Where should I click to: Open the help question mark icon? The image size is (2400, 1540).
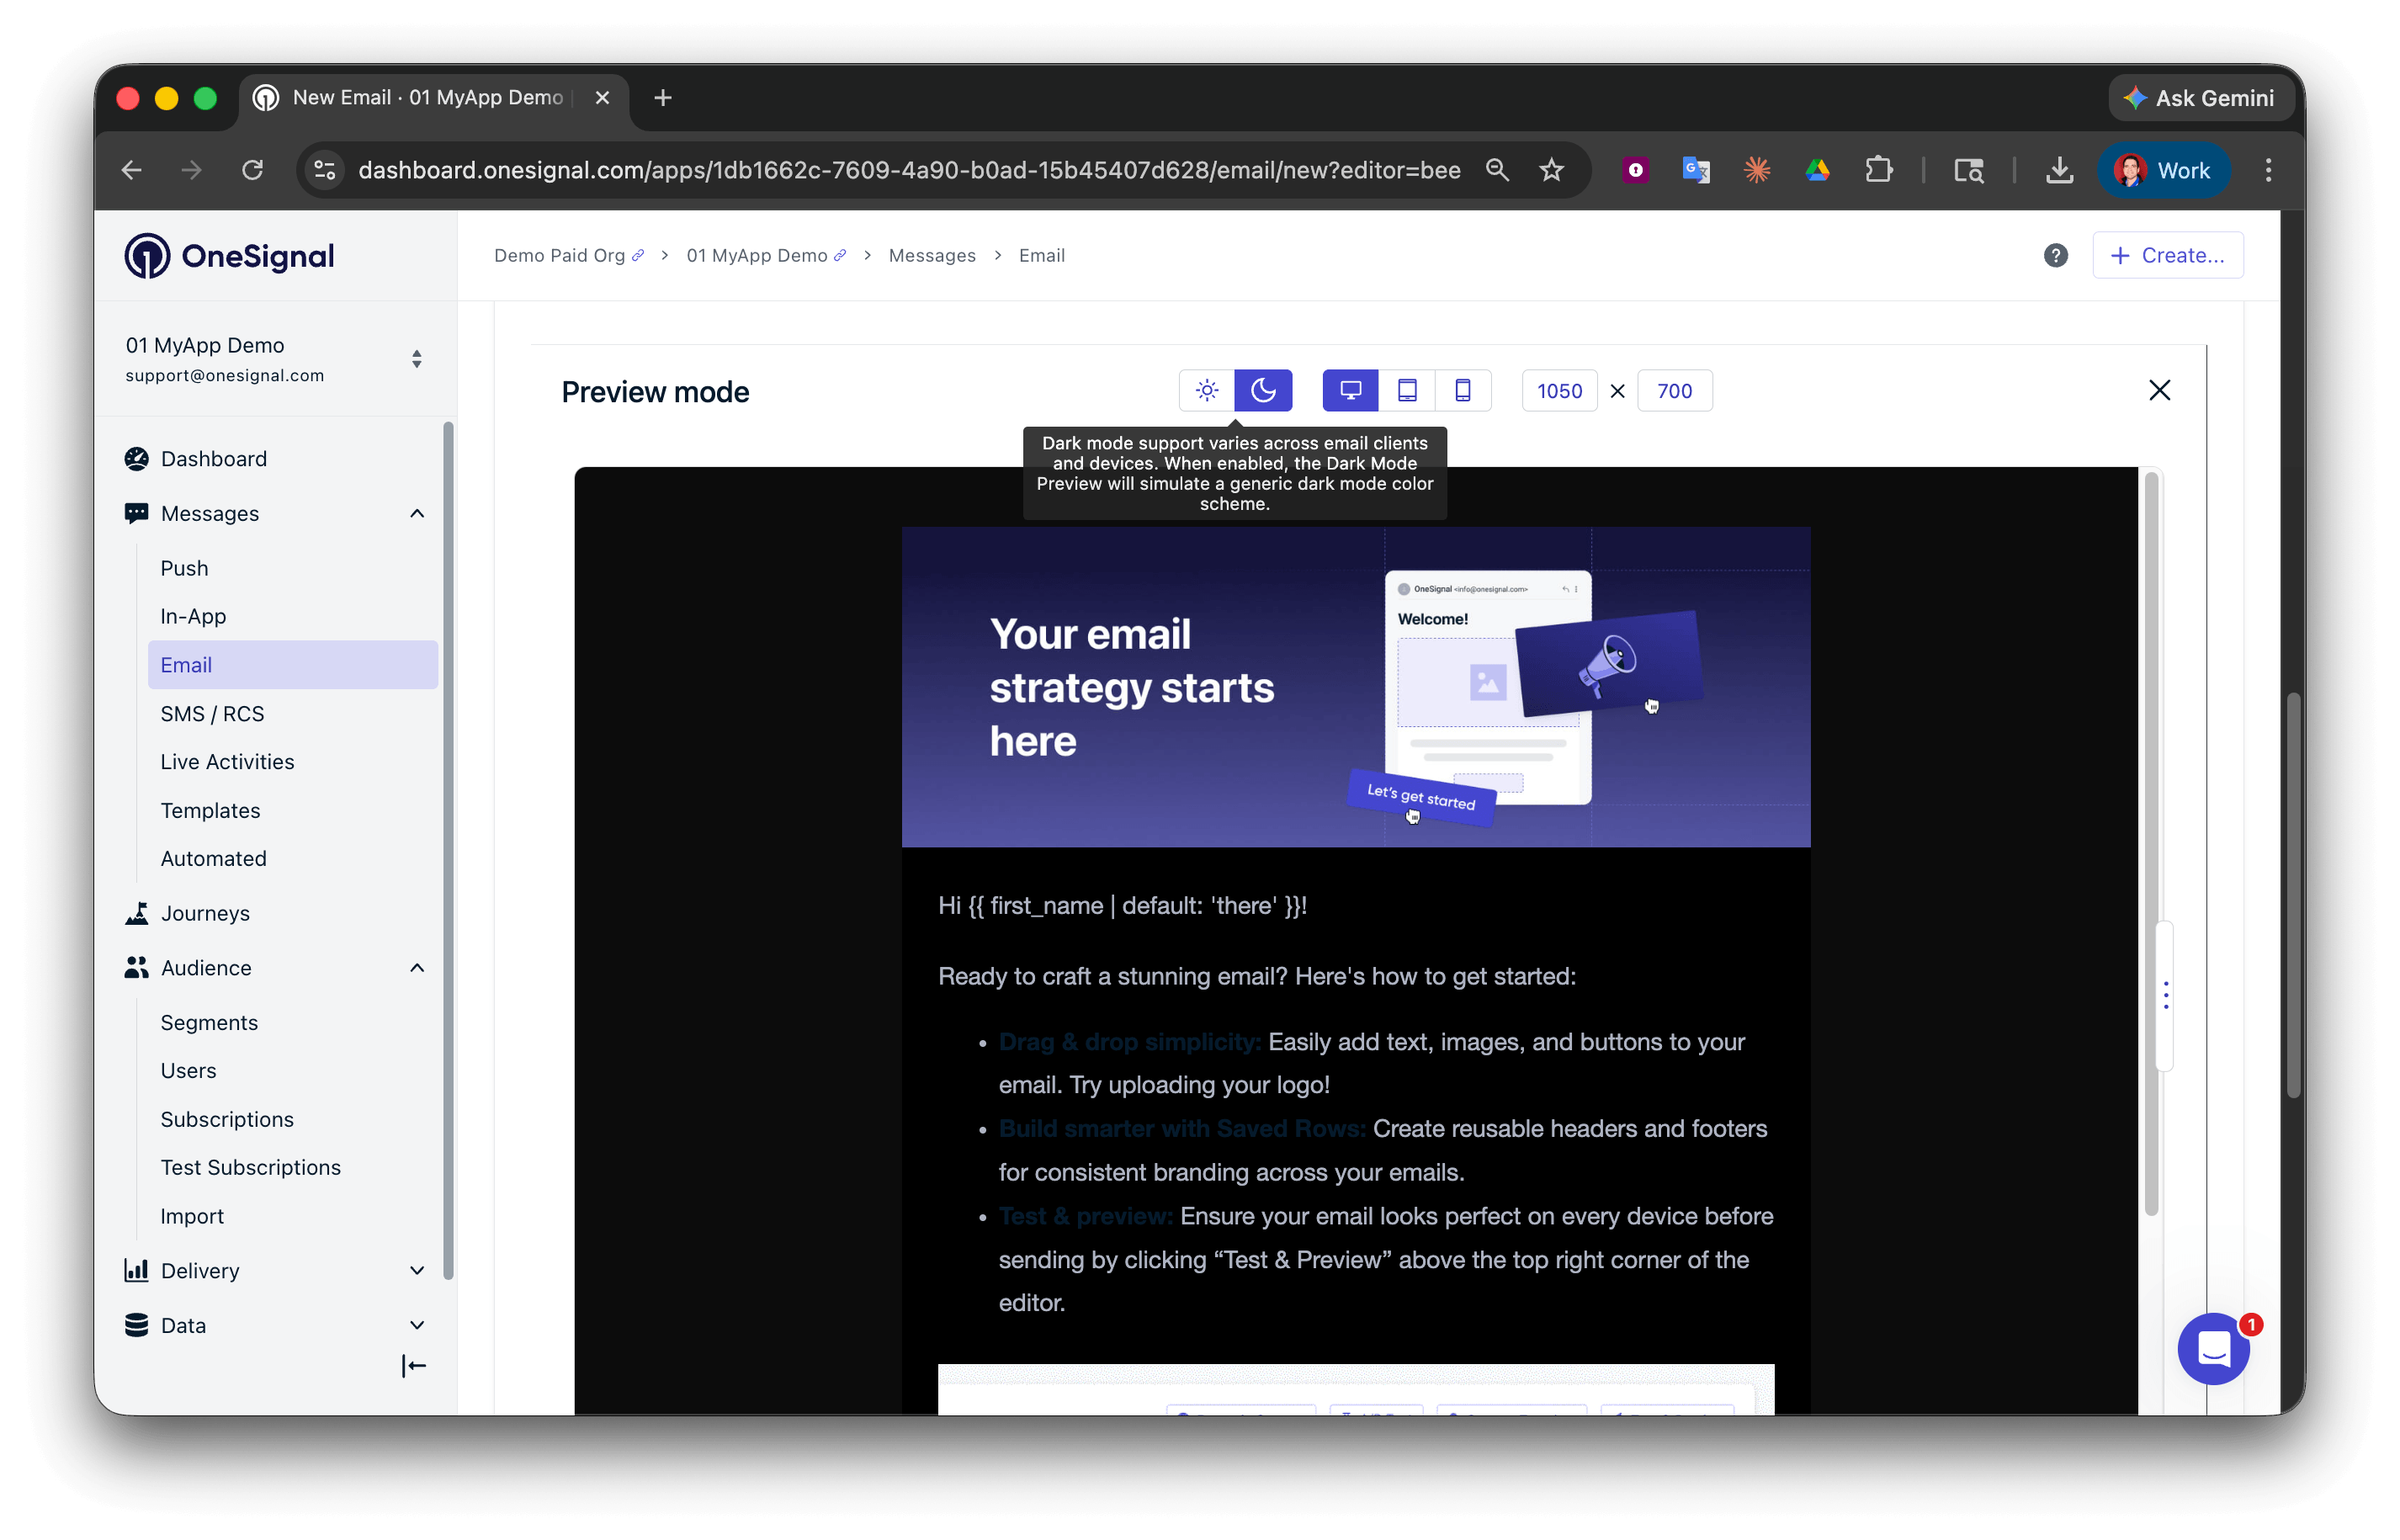(2055, 255)
